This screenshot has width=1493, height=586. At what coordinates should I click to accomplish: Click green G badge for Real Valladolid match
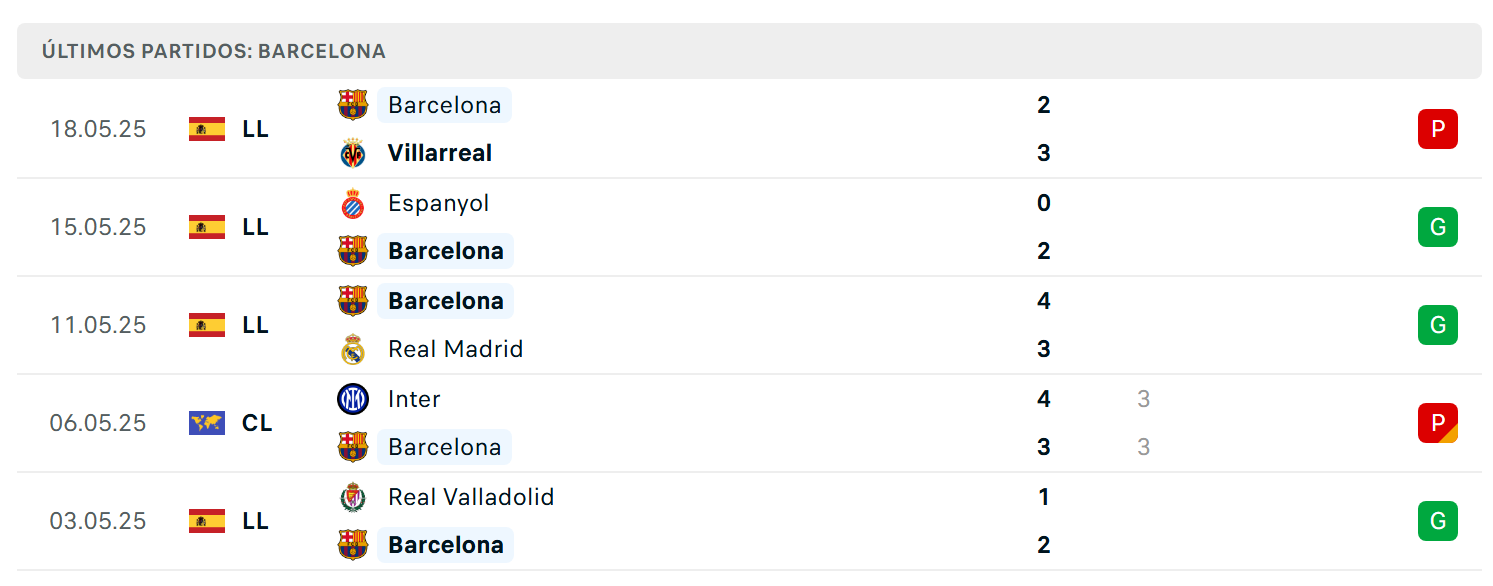coord(1438,521)
